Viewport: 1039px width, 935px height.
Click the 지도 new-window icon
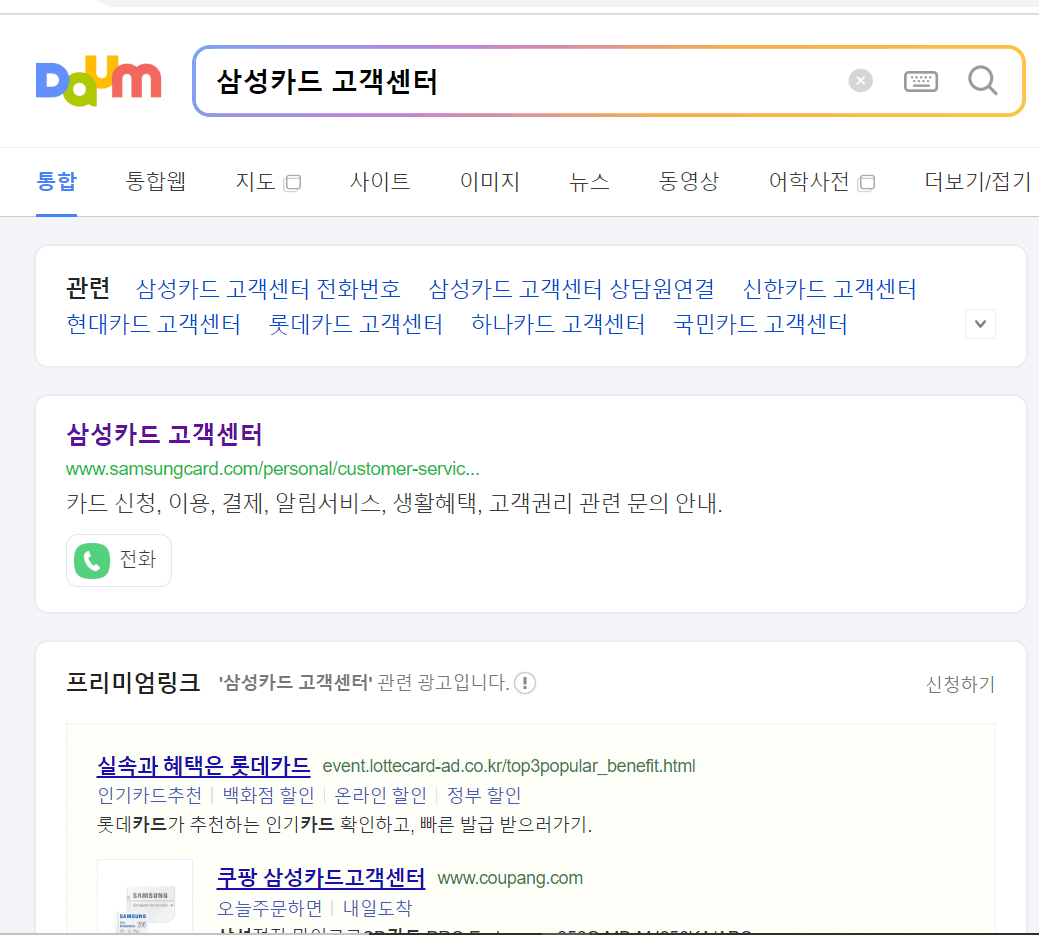coord(292,183)
